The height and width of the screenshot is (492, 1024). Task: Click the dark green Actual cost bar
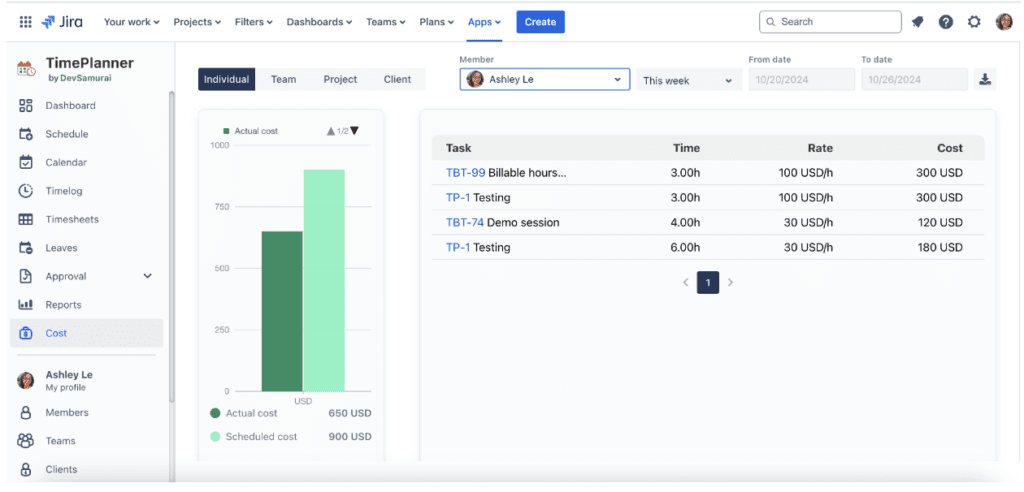[x=282, y=311]
